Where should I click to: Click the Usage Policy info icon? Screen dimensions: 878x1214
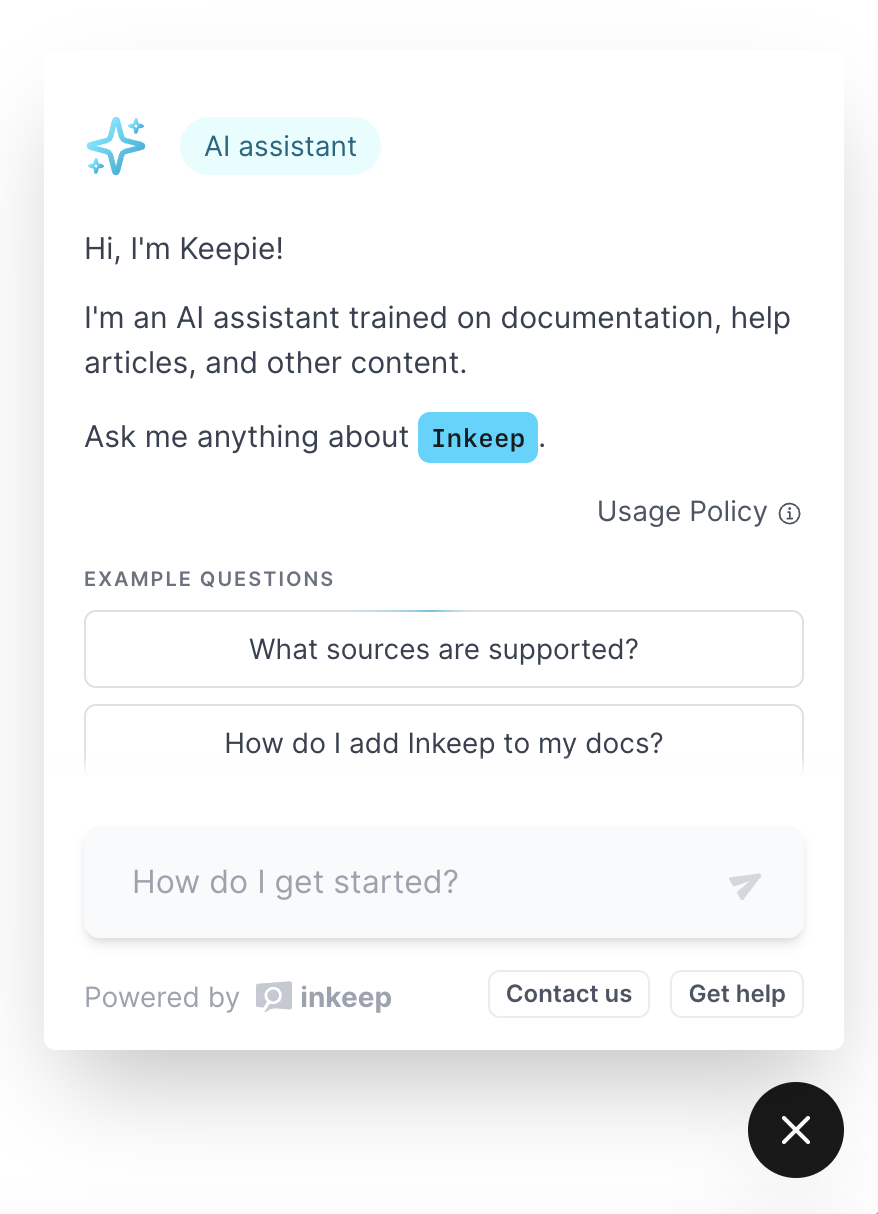pyautogui.click(x=790, y=514)
